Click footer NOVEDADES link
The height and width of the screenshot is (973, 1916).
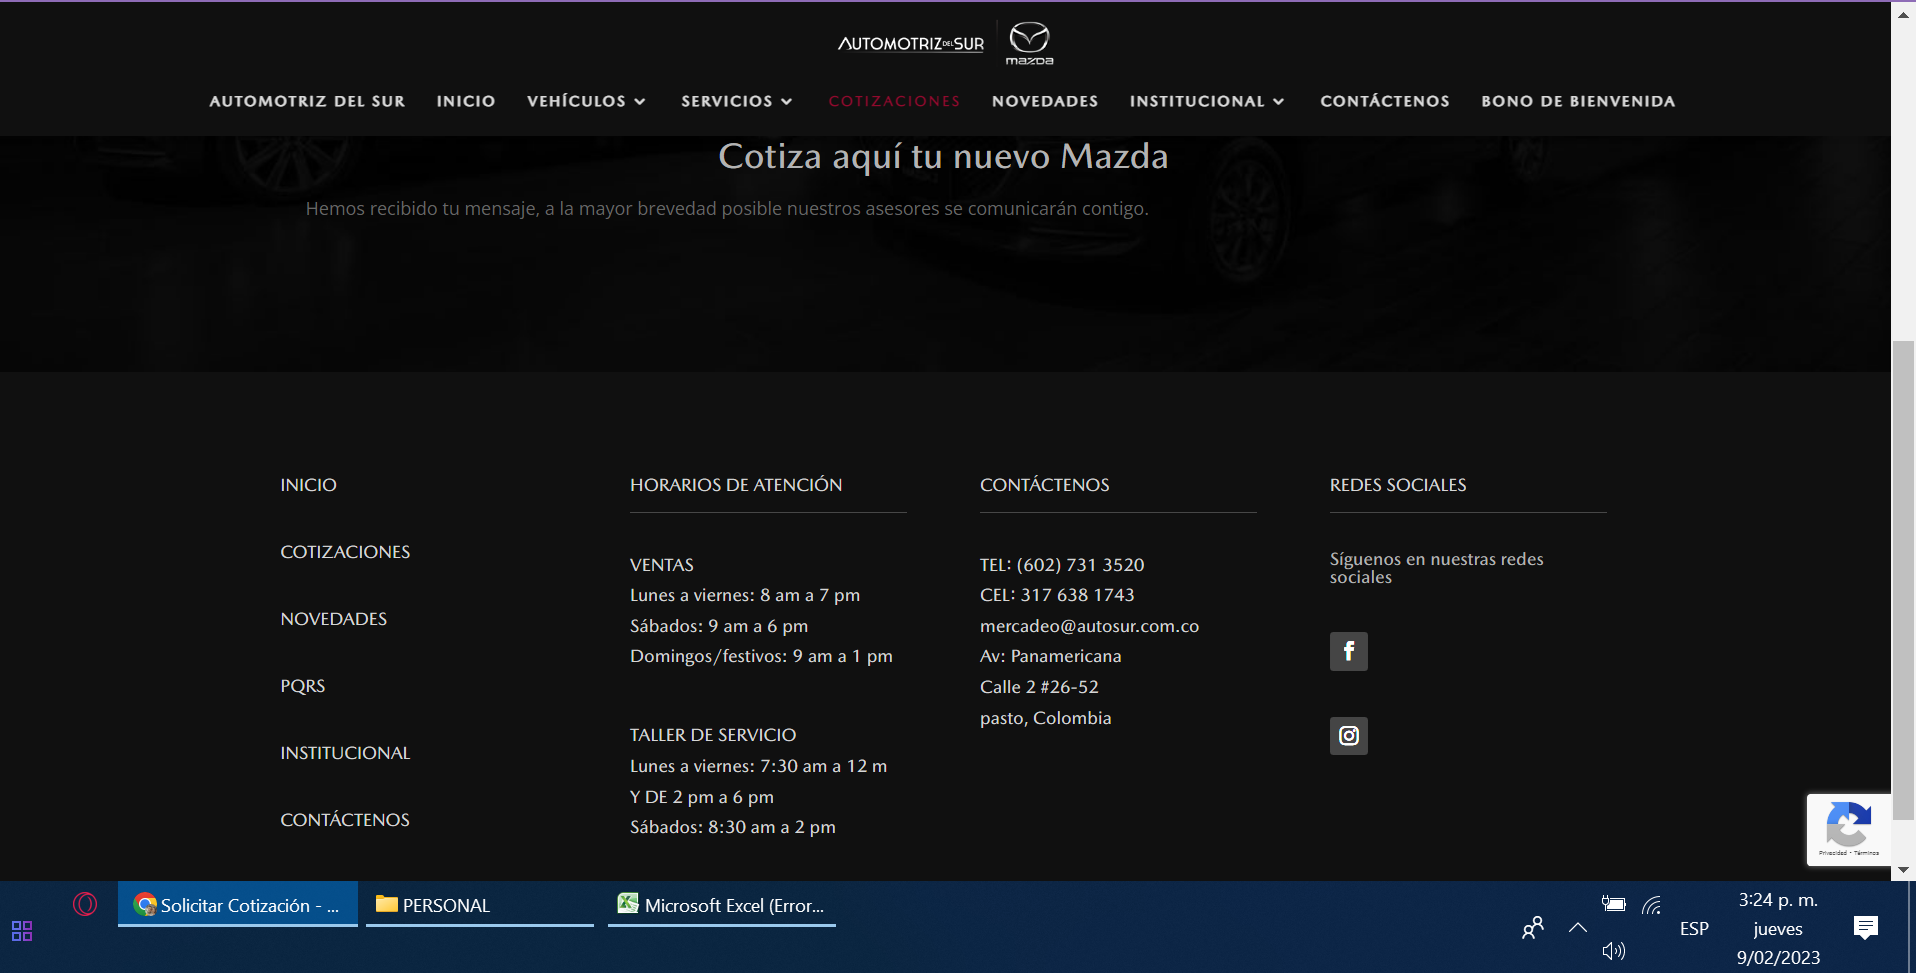[x=333, y=619]
